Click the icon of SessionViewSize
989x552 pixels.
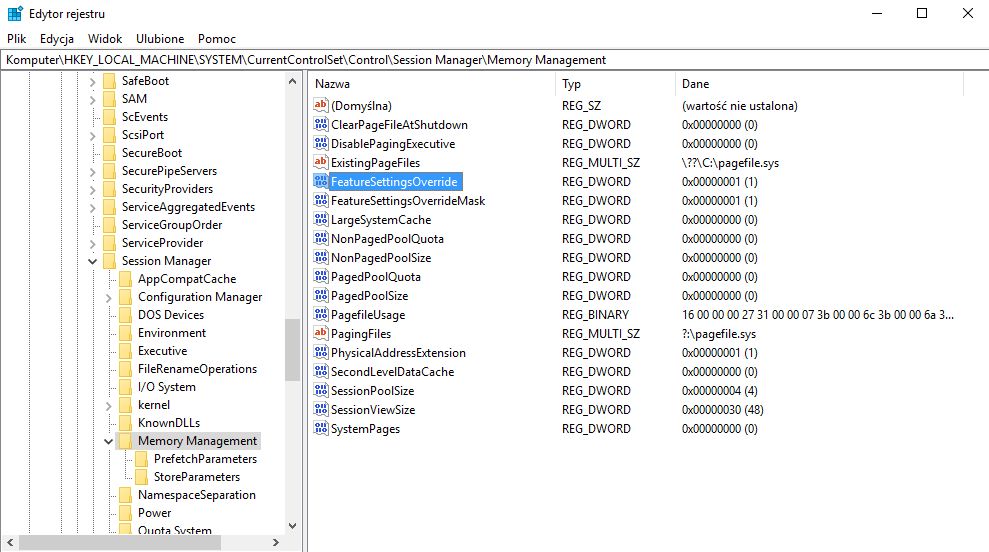320,409
